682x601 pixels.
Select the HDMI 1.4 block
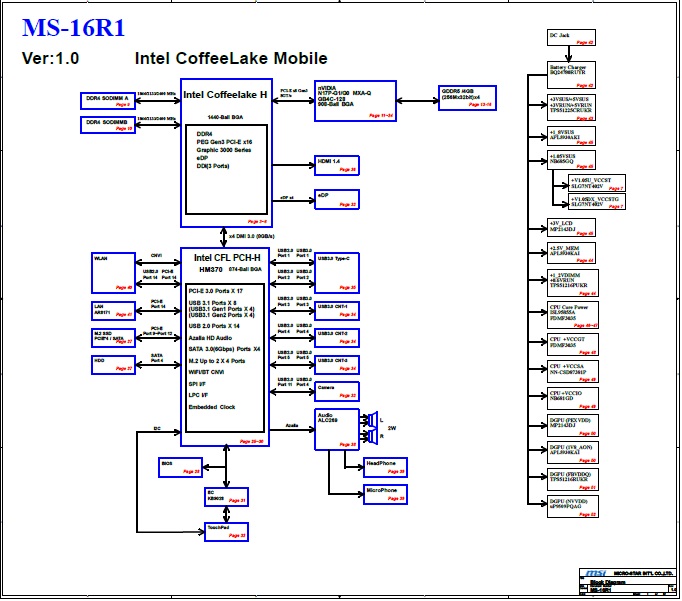(337, 165)
